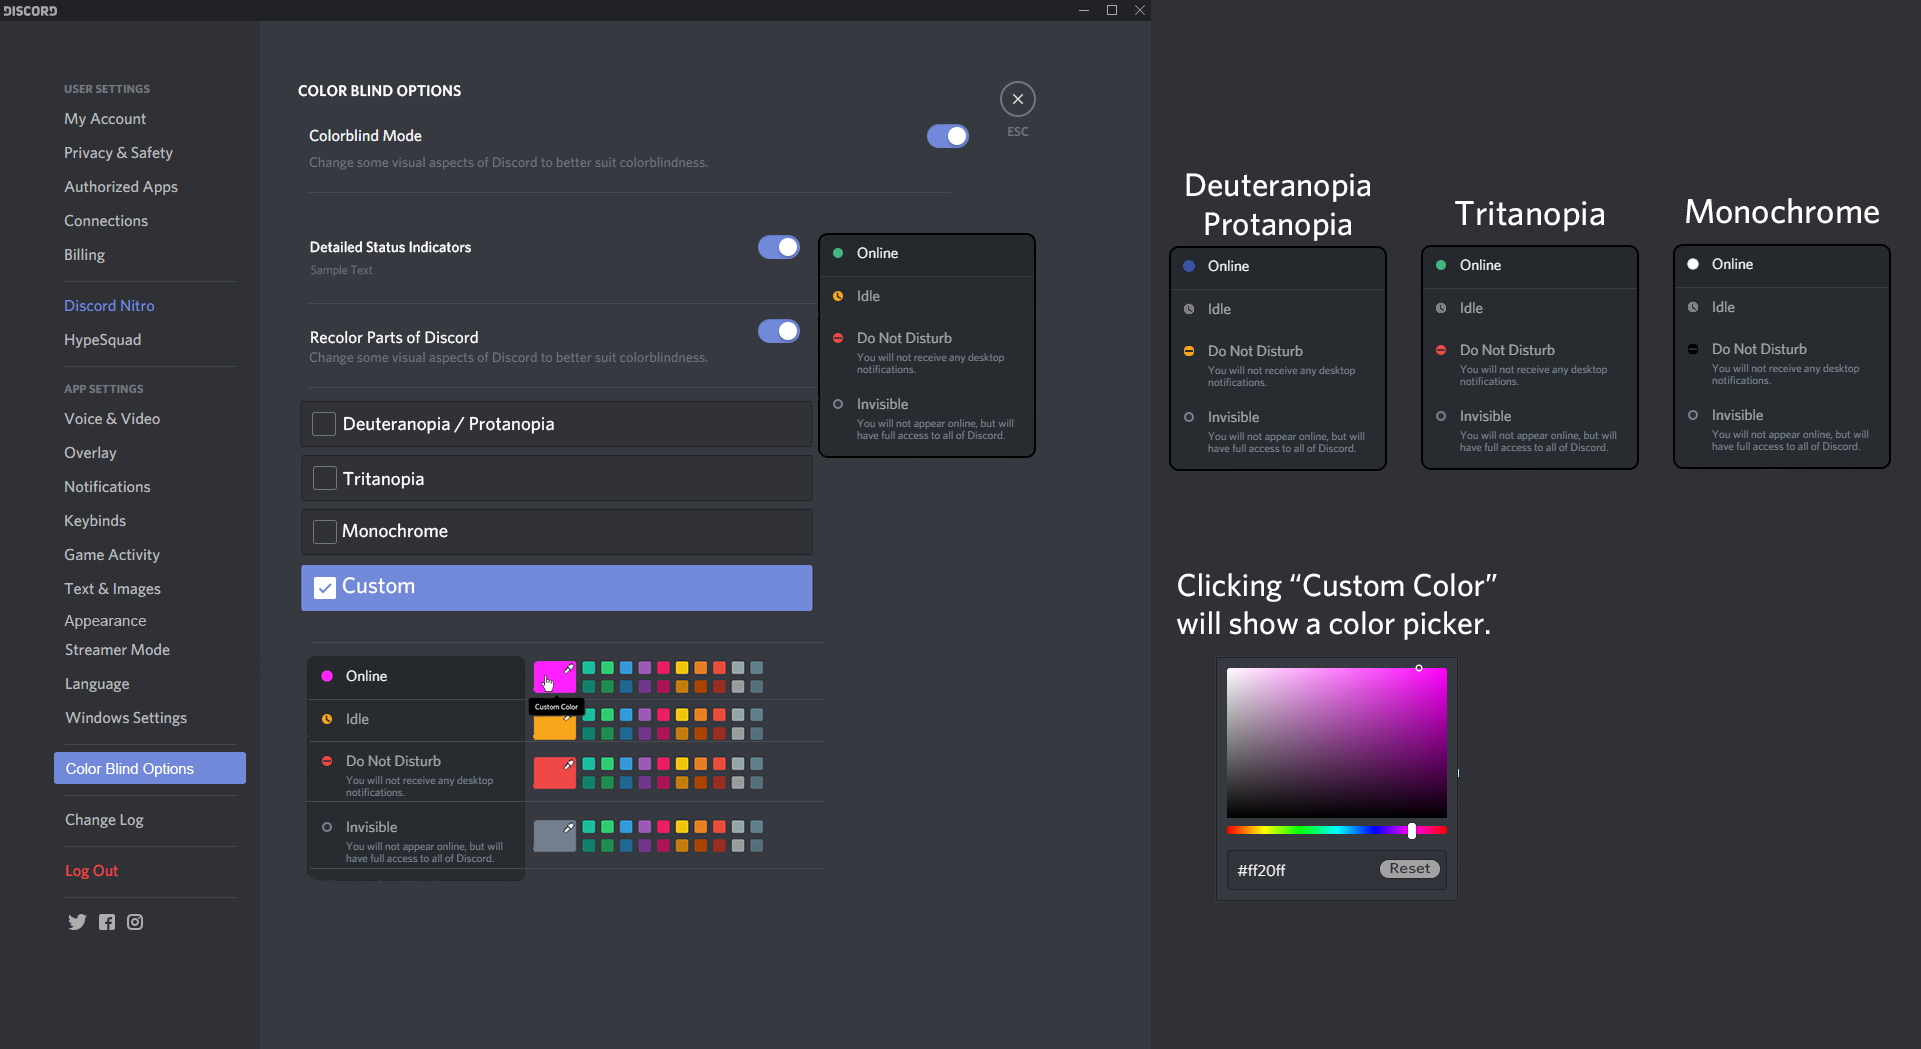The width and height of the screenshot is (1921, 1049).
Task: Click the orange Idle clock icon in Custom preview
Action: coord(327,719)
